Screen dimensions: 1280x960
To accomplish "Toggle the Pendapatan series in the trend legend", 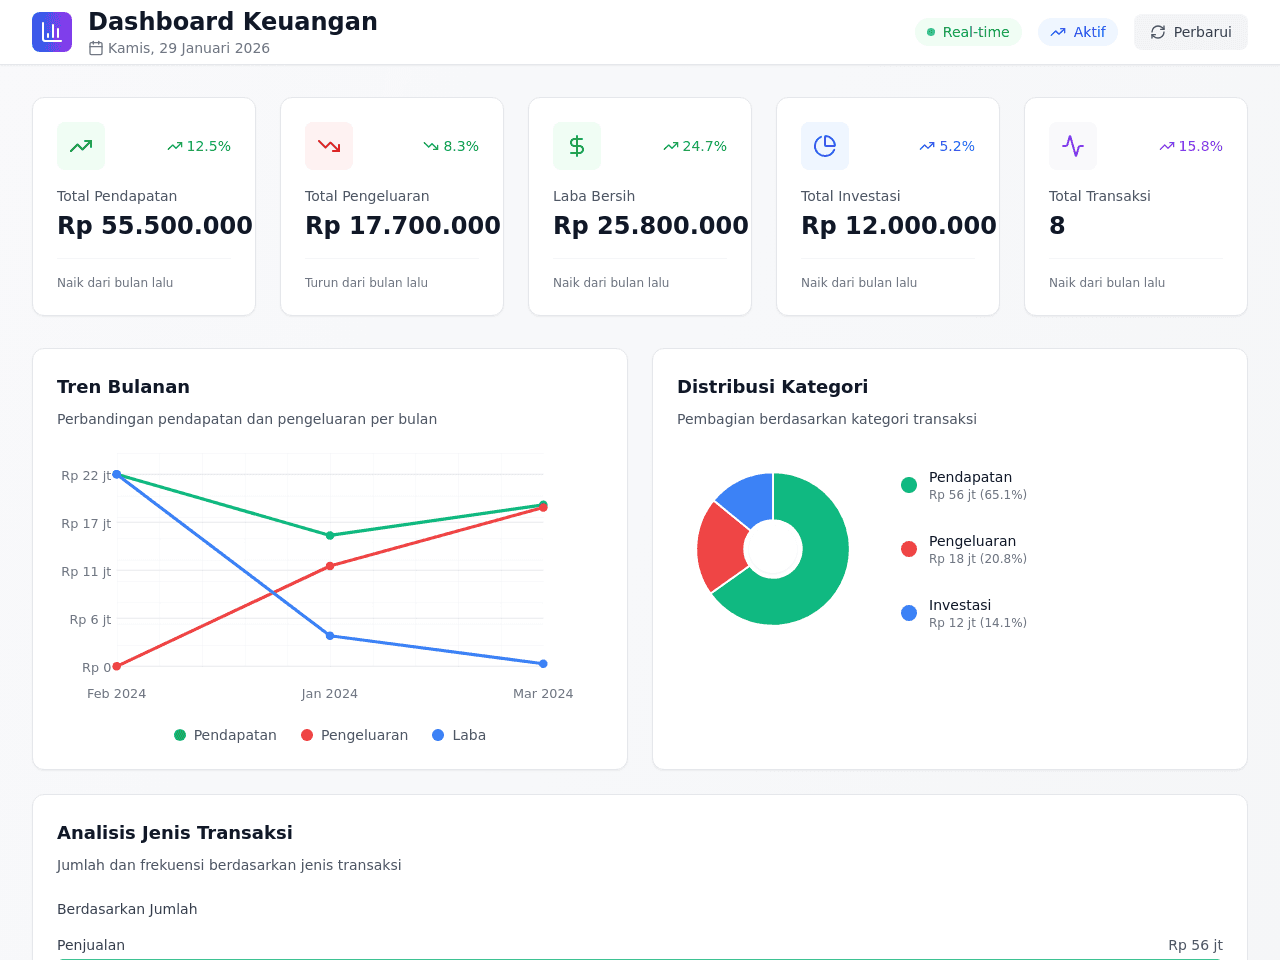I will tap(225, 735).
